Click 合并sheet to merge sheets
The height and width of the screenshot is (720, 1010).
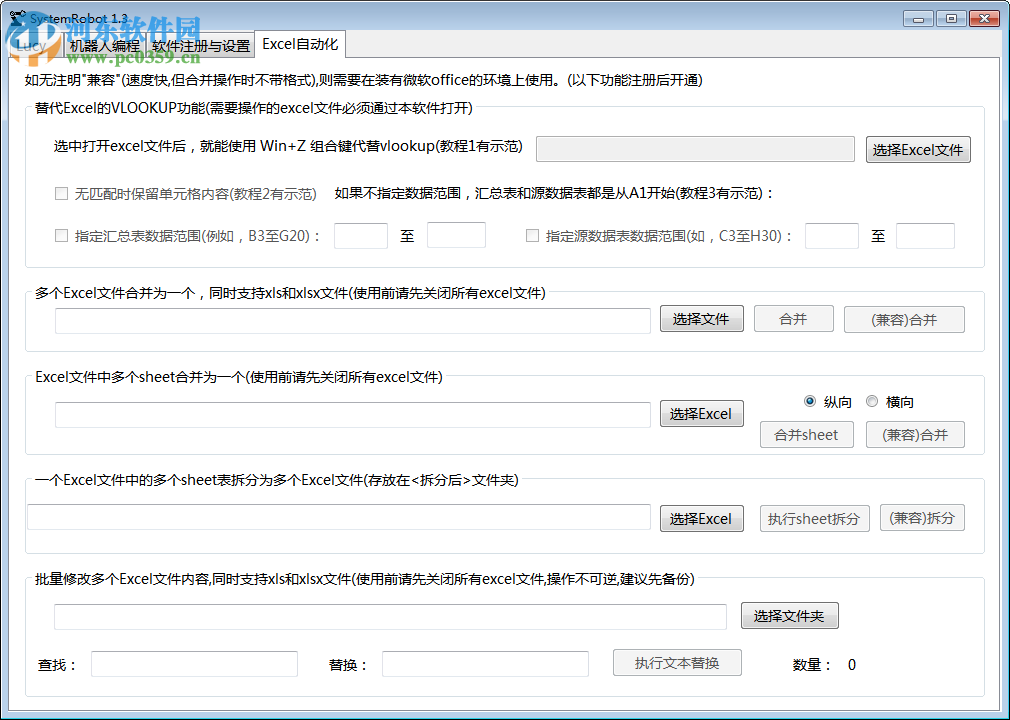coord(807,434)
